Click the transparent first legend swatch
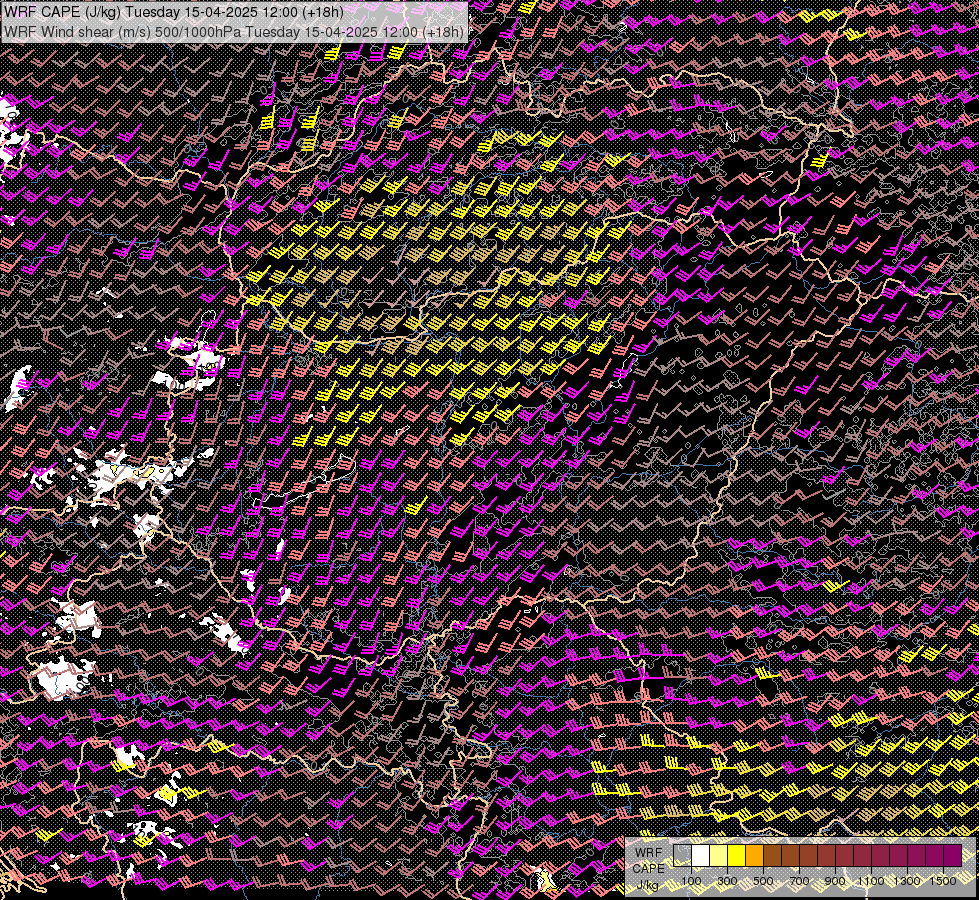The height and width of the screenshot is (900, 979). (682, 855)
